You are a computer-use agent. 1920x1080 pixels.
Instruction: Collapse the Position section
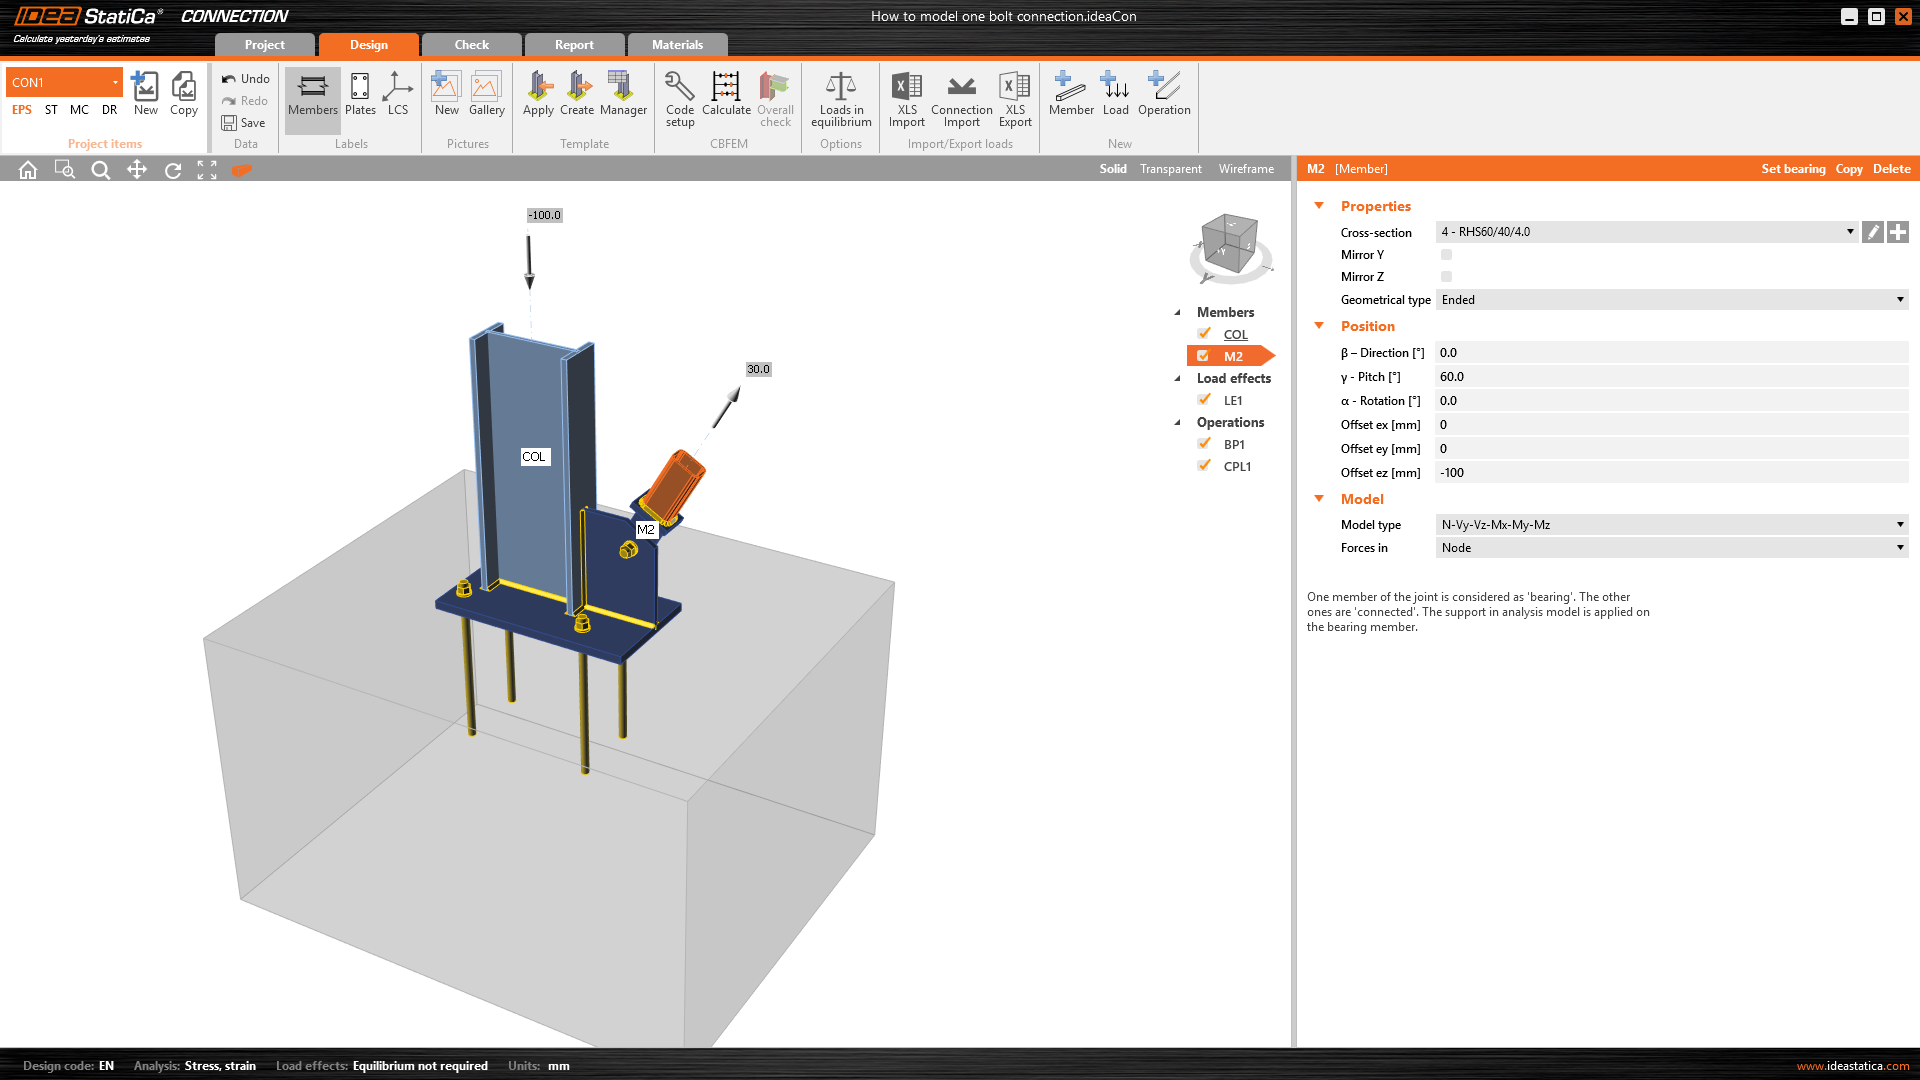click(x=1319, y=326)
